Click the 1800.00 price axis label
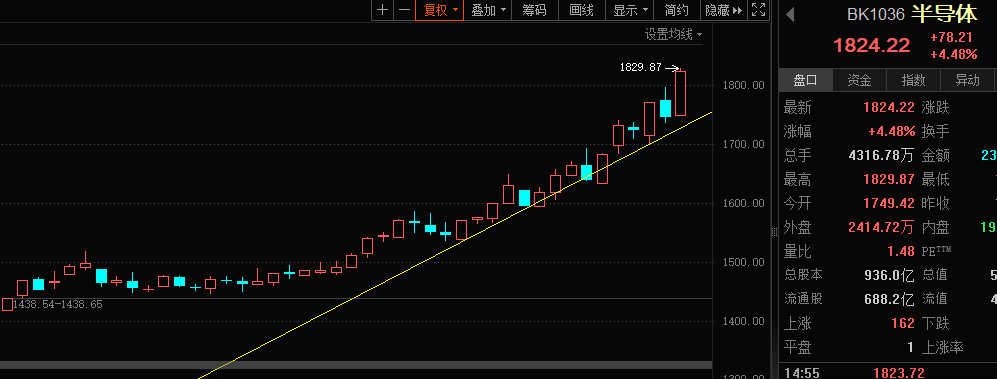Image resolution: width=997 pixels, height=379 pixels. pos(743,85)
